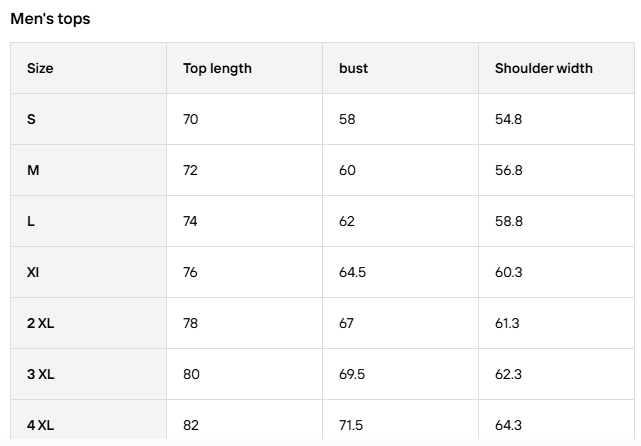641x446 pixels.
Task: Click the M size row label
Action: (33, 171)
